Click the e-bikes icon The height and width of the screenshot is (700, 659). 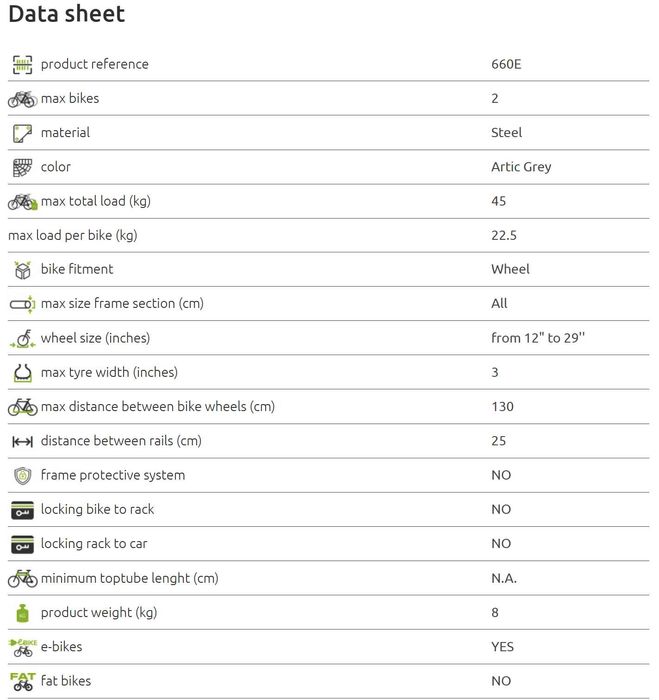tap(22, 647)
